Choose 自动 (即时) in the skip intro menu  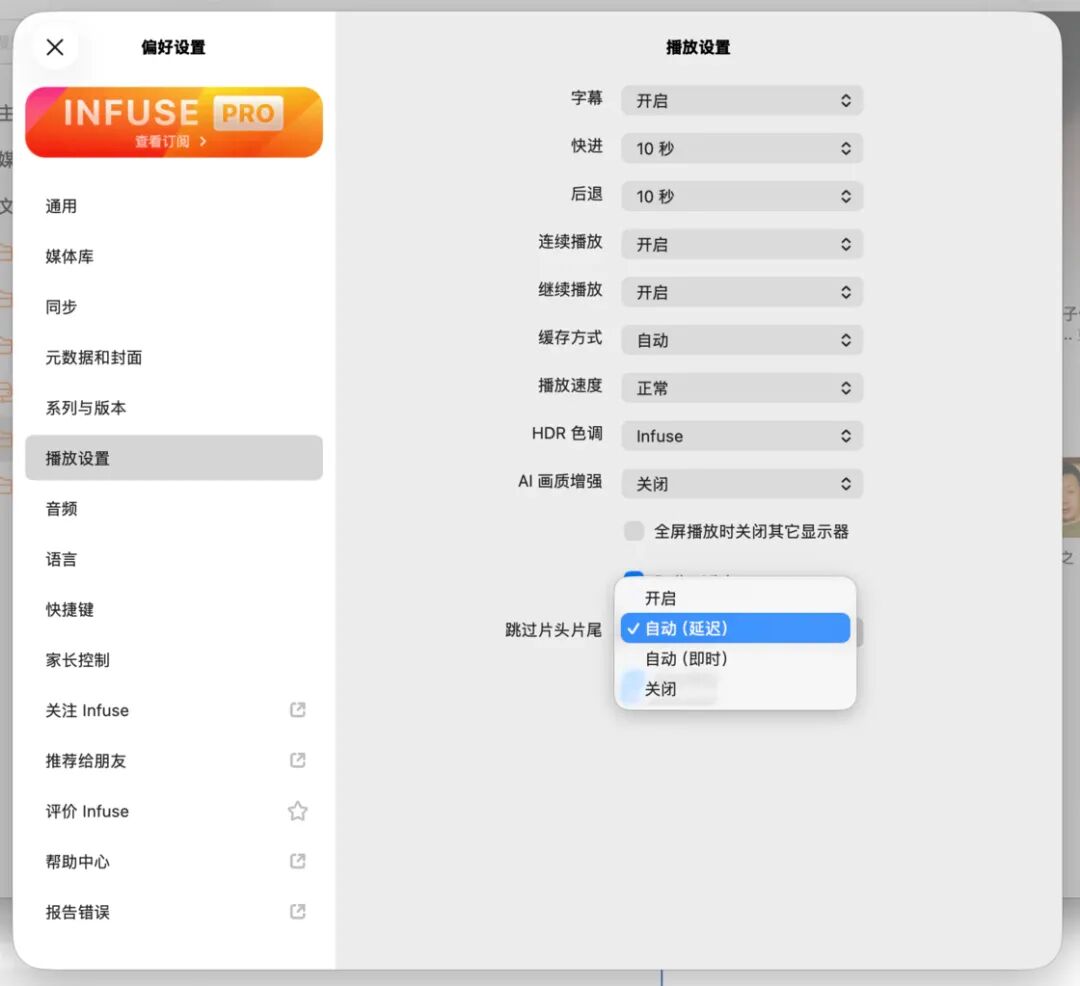(735, 658)
